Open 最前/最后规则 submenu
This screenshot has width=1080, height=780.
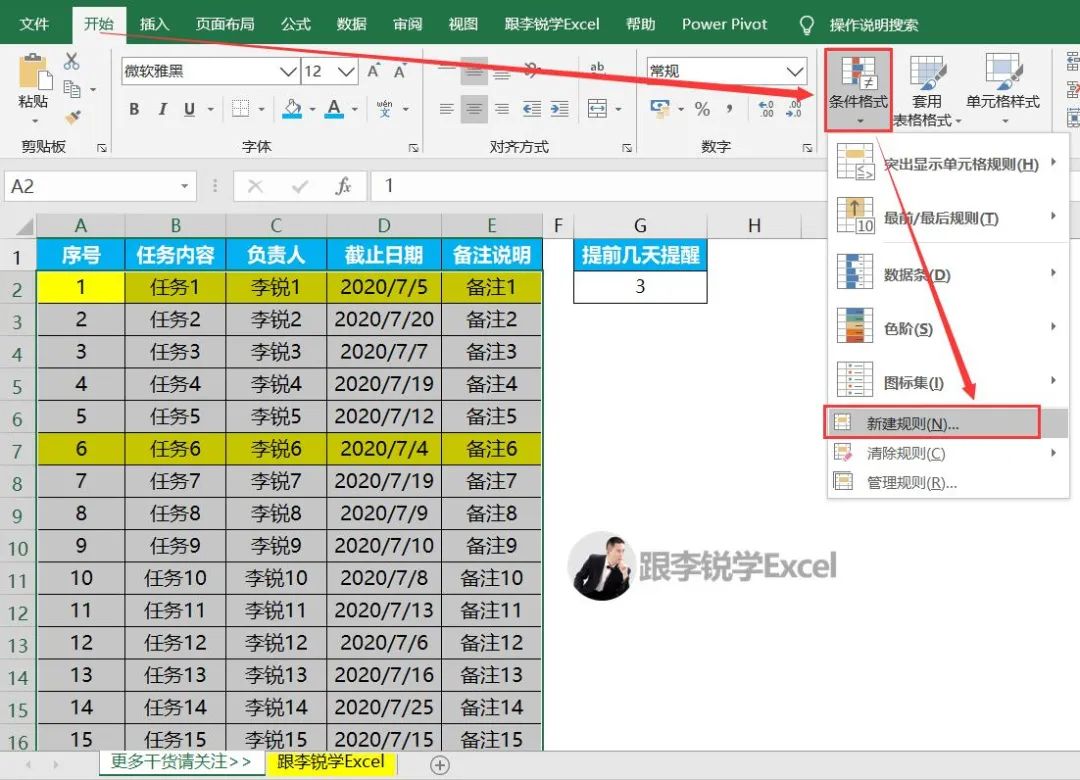[948, 216]
